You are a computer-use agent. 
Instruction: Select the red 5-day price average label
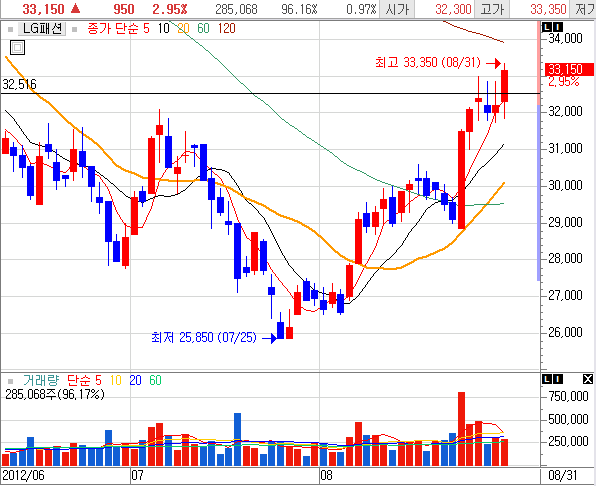pyautogui.click(x=146, y=28)
